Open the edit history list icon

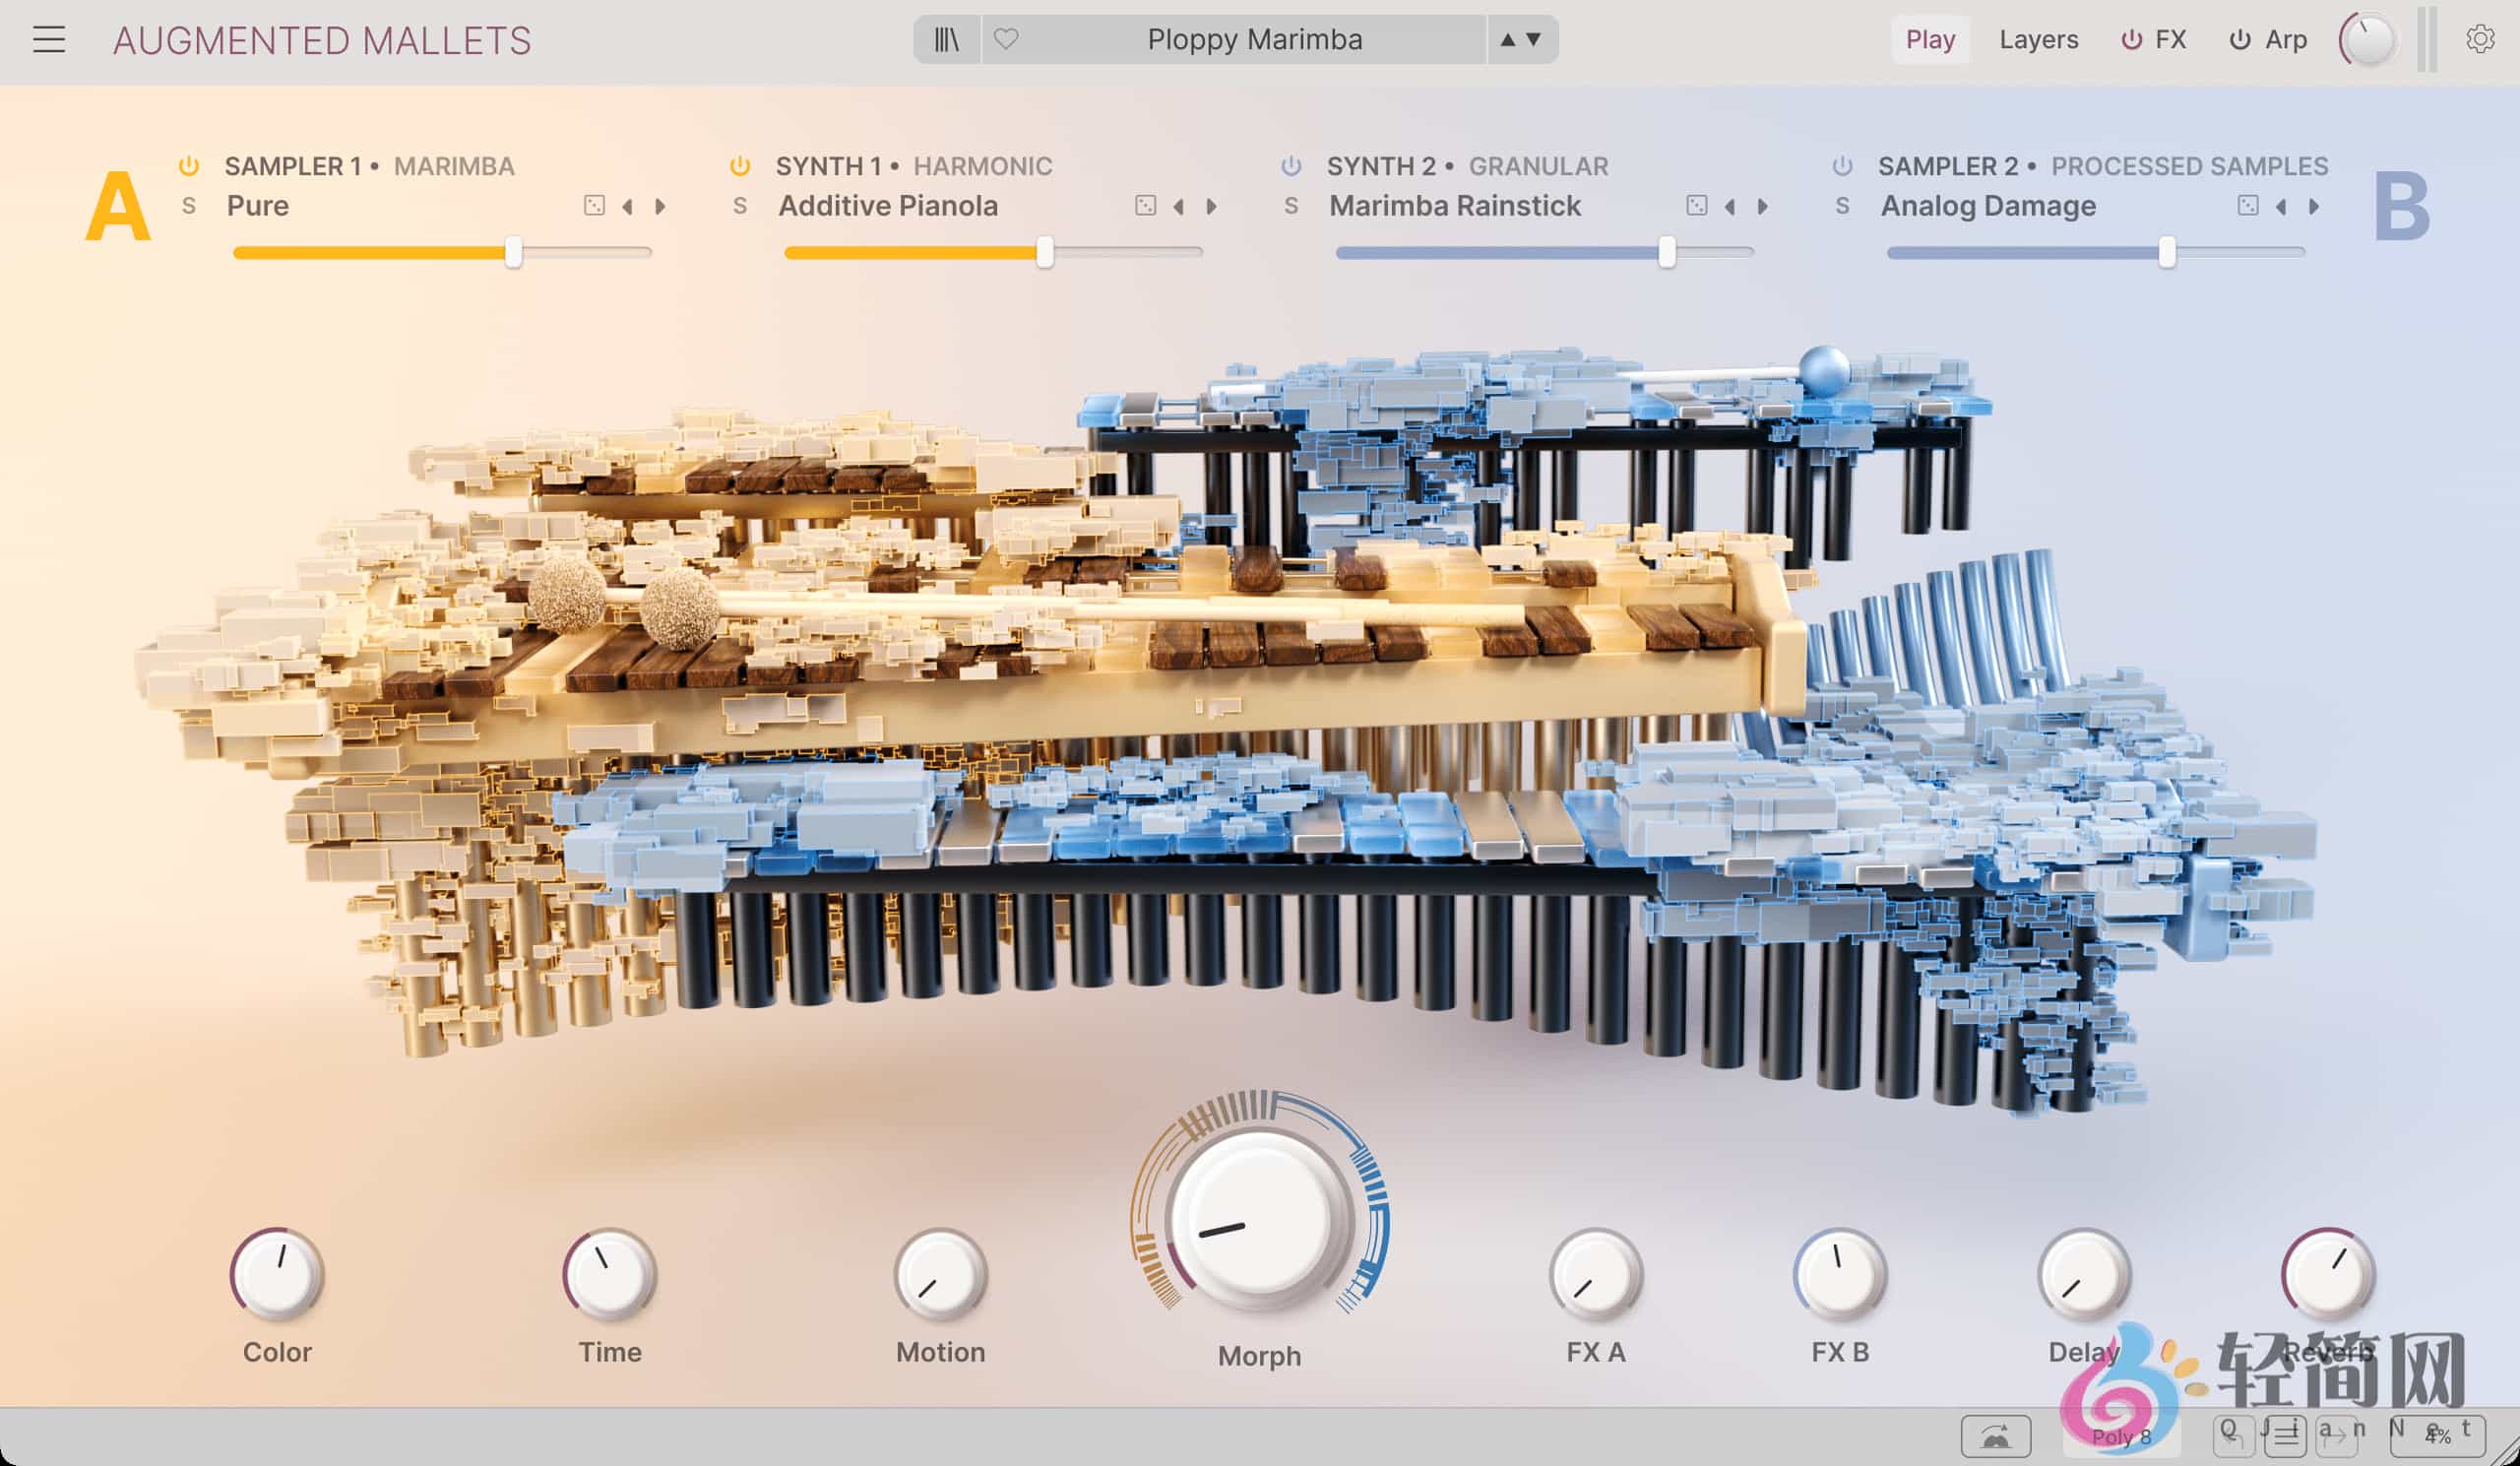click(2285, 1437)
